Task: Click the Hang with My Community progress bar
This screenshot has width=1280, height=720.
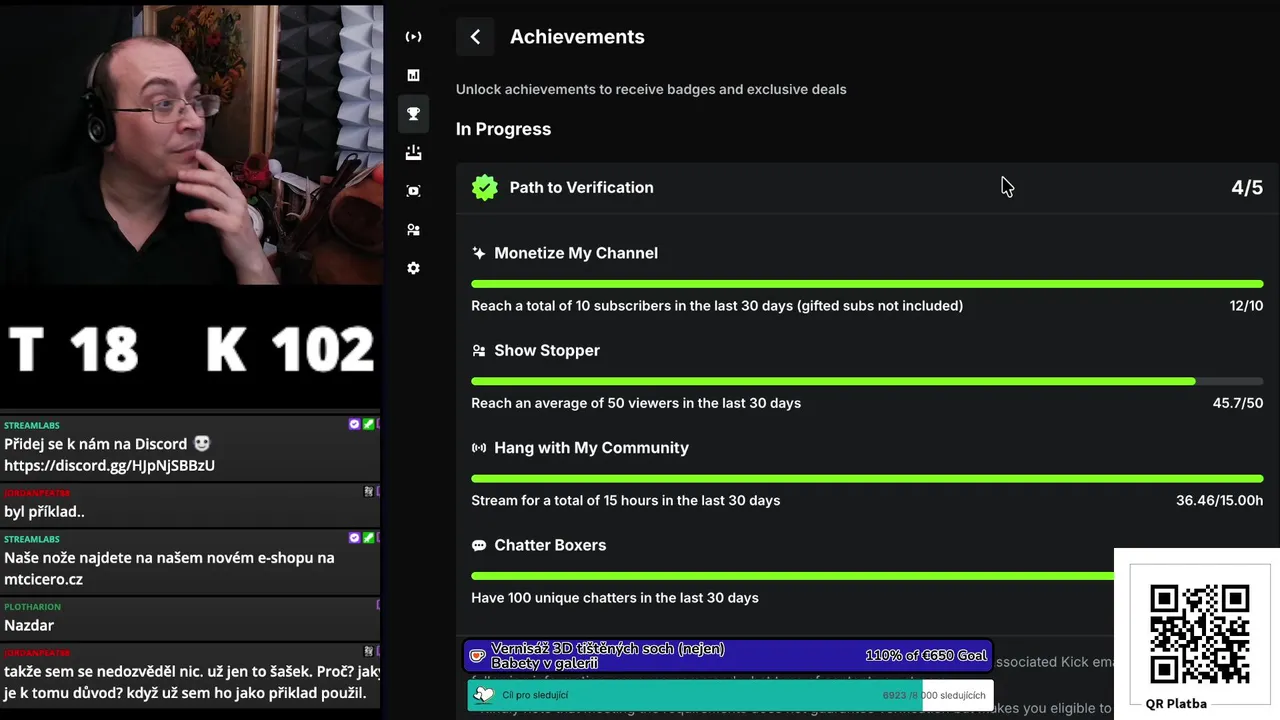Action: [x=867, y=478]
